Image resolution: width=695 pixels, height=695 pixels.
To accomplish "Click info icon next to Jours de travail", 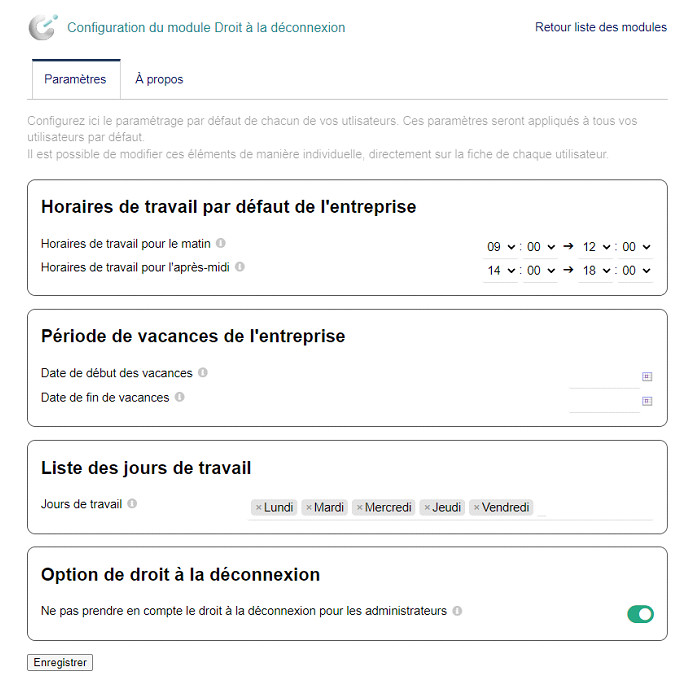I will click(132, 504).
